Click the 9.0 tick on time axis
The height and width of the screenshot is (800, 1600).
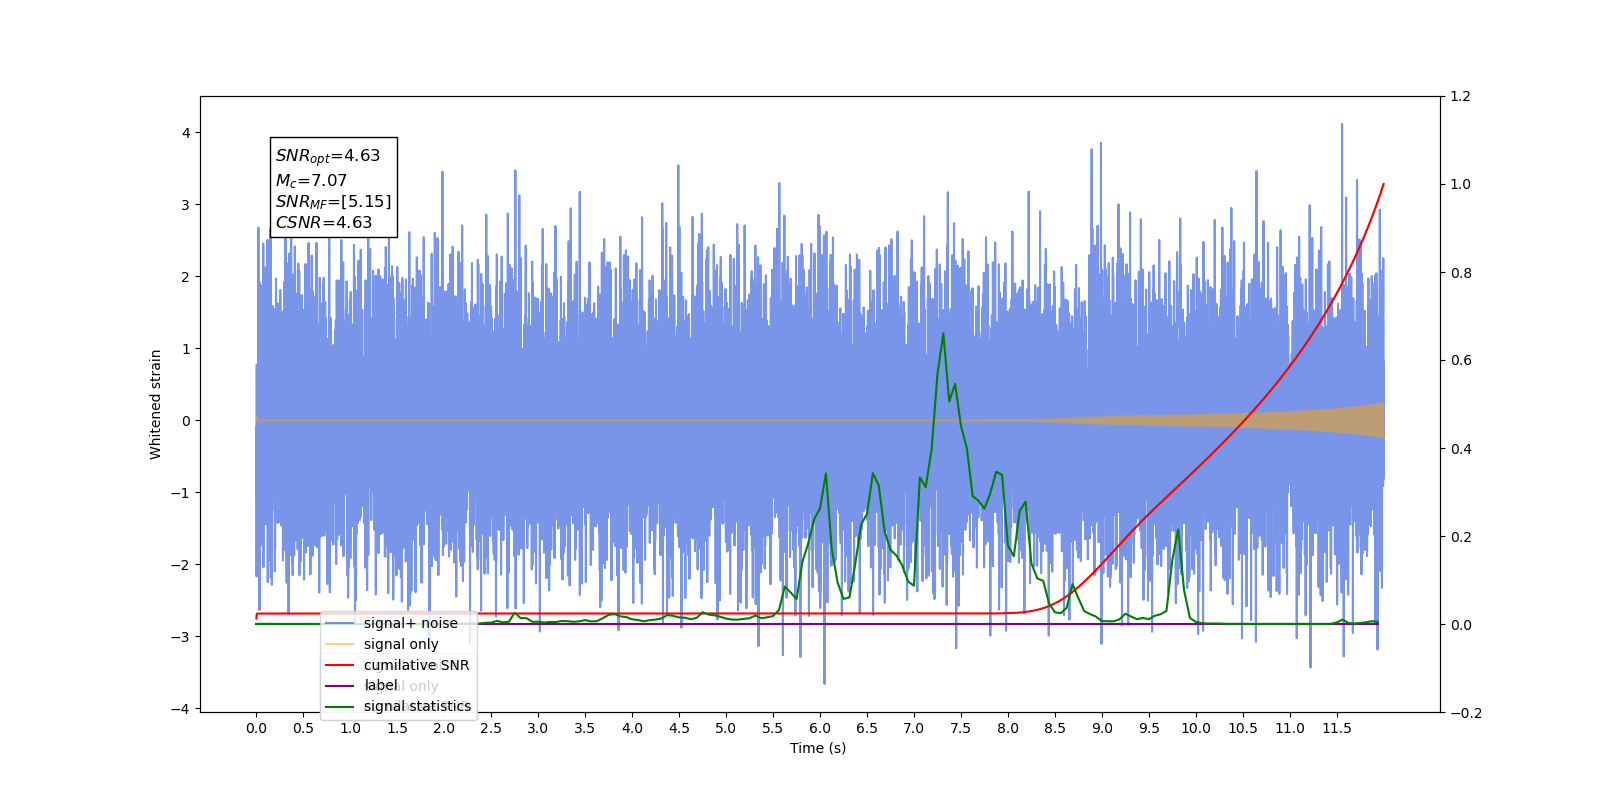(1102, 728)
